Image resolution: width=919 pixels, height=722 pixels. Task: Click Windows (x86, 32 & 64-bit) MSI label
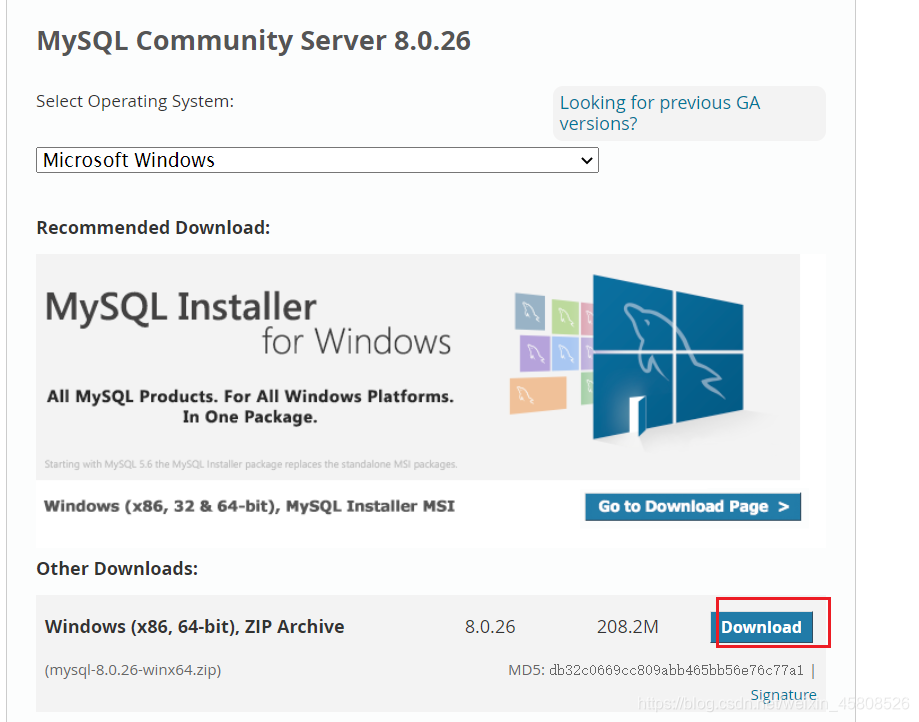coord(249,506)
